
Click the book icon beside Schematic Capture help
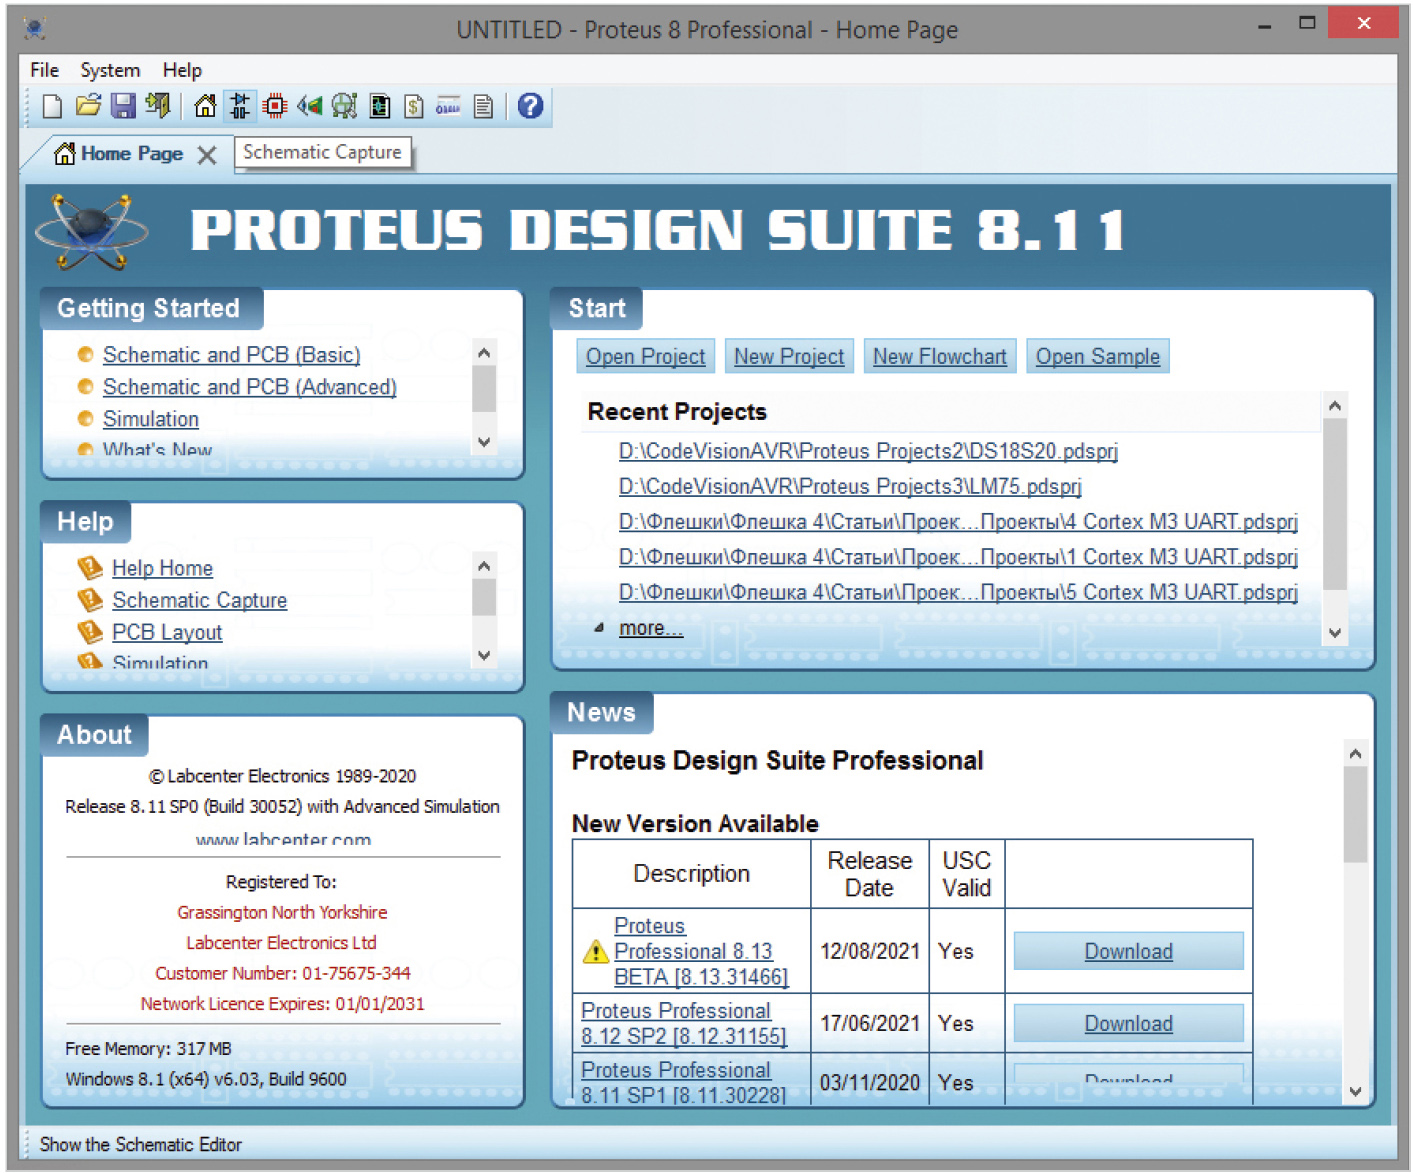90,600
